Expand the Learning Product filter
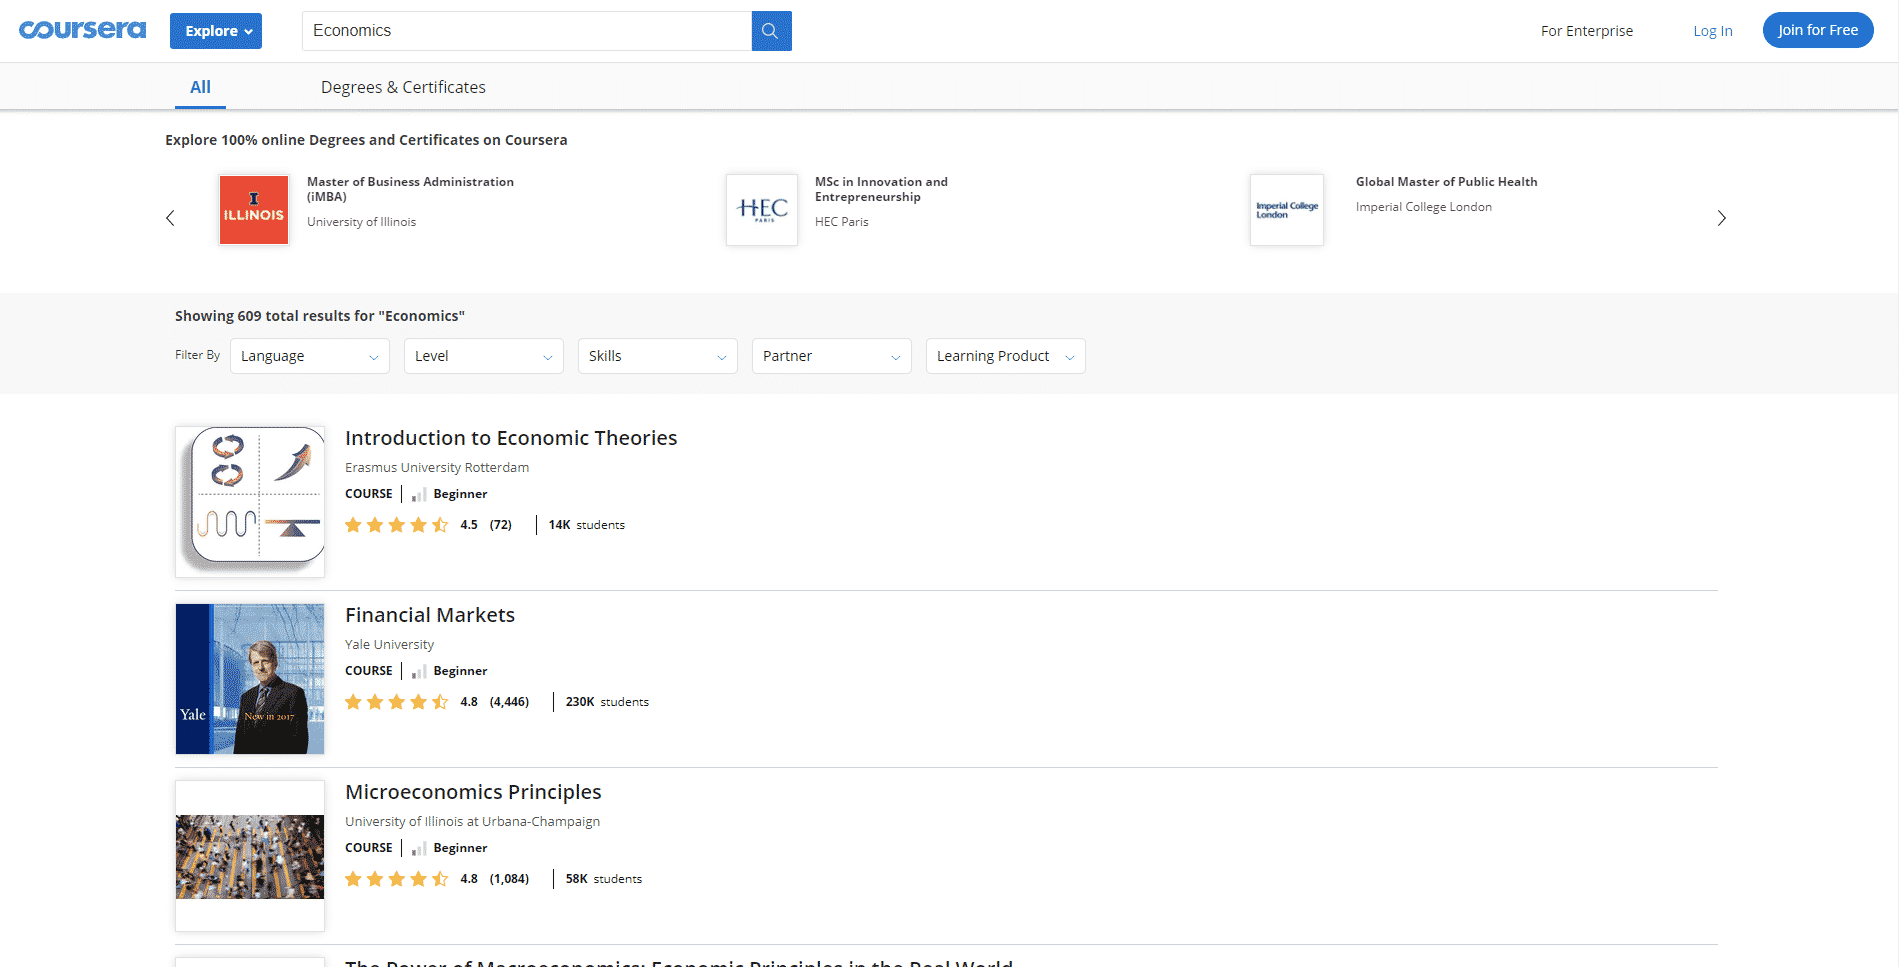Image resolution: width=1899 pixels, height=967 pixels. click(x=1006, y=356)
